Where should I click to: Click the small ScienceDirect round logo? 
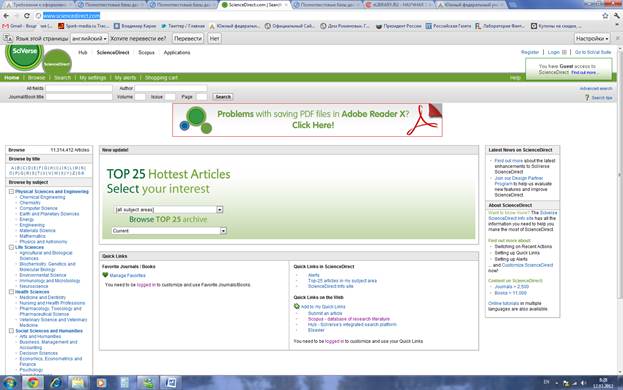(x=57, y=64)
